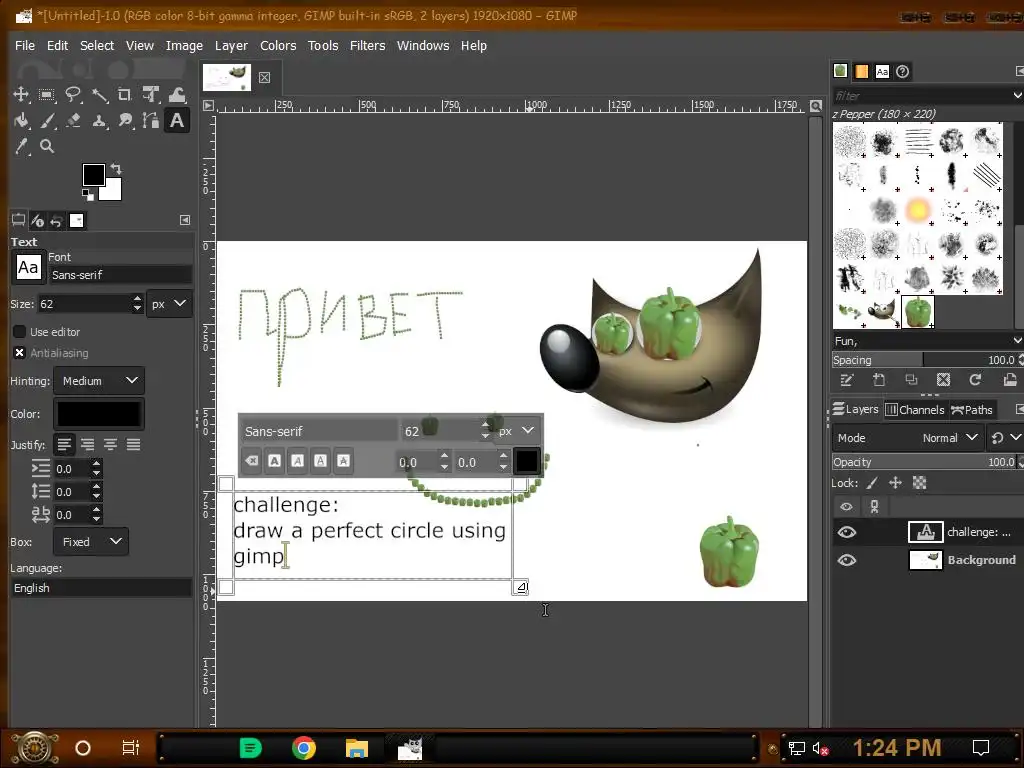The height and width of the screenshot is (768, 1024).
Task: Select the Clone stamp tool
Action: point(99,121)
